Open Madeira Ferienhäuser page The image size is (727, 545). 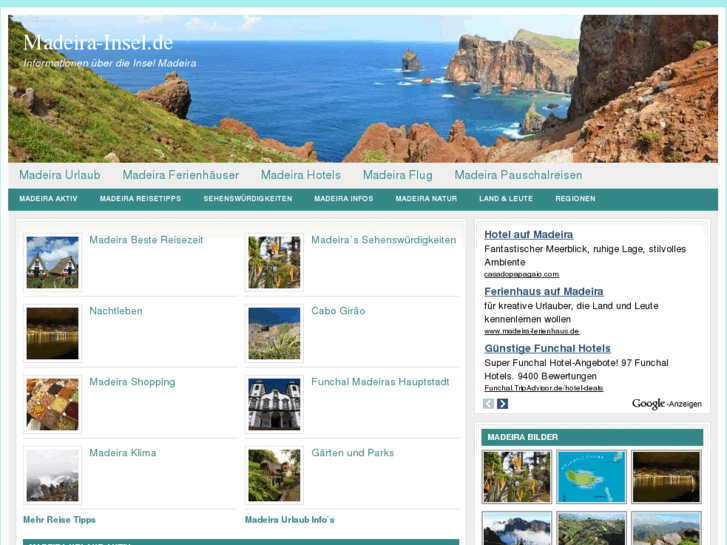pyautogui.click(x=181, y=175)
